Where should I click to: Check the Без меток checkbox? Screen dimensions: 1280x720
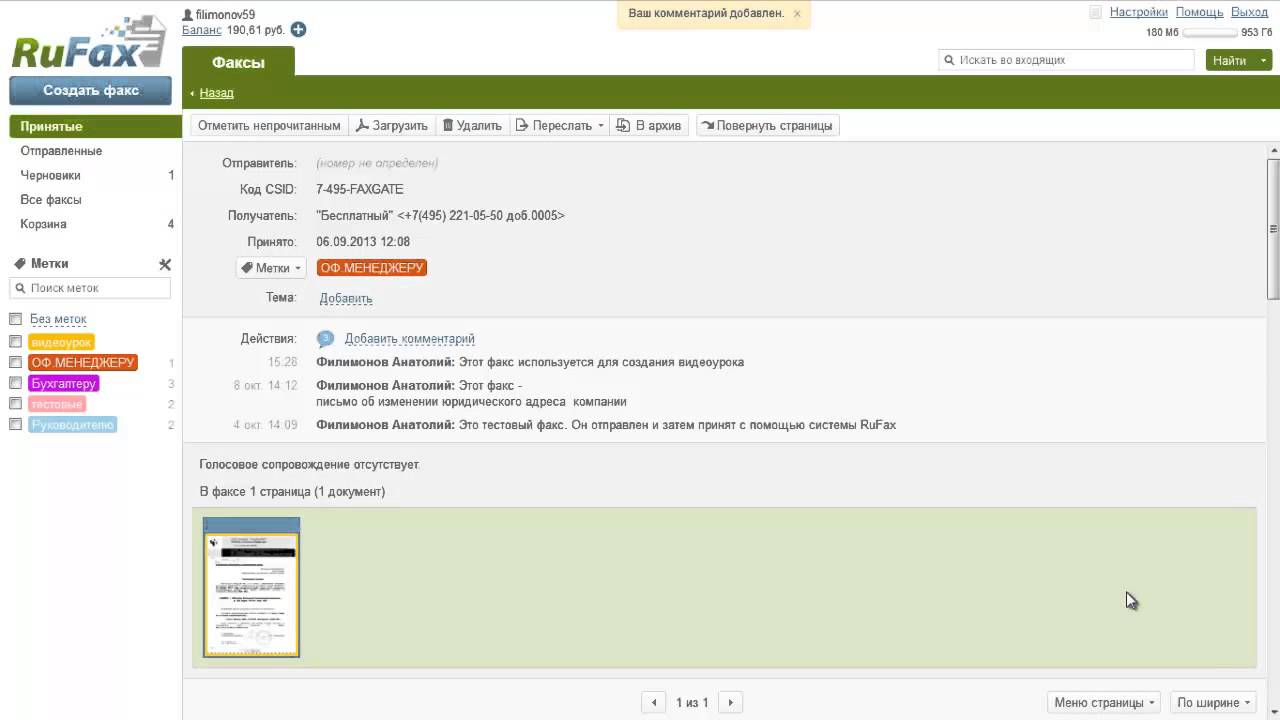tap(15, 319)
